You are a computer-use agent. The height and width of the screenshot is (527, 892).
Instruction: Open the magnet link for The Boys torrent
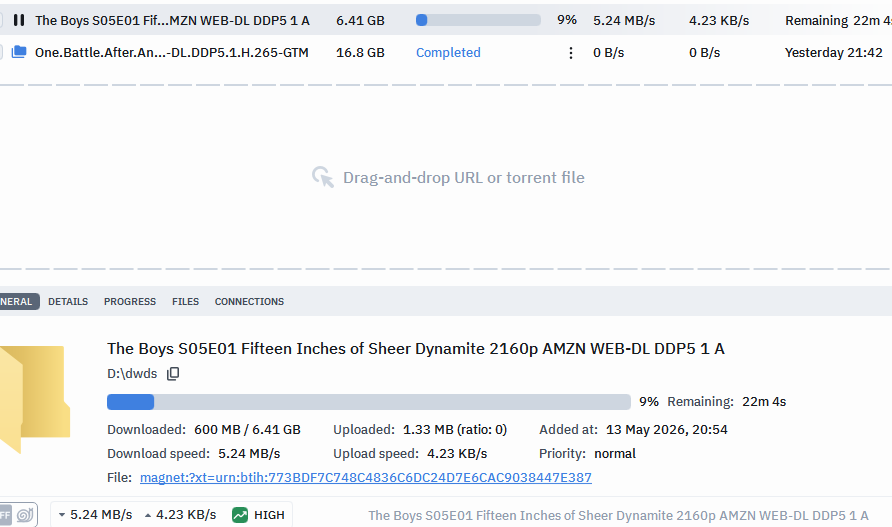click(x=366, y=477)
